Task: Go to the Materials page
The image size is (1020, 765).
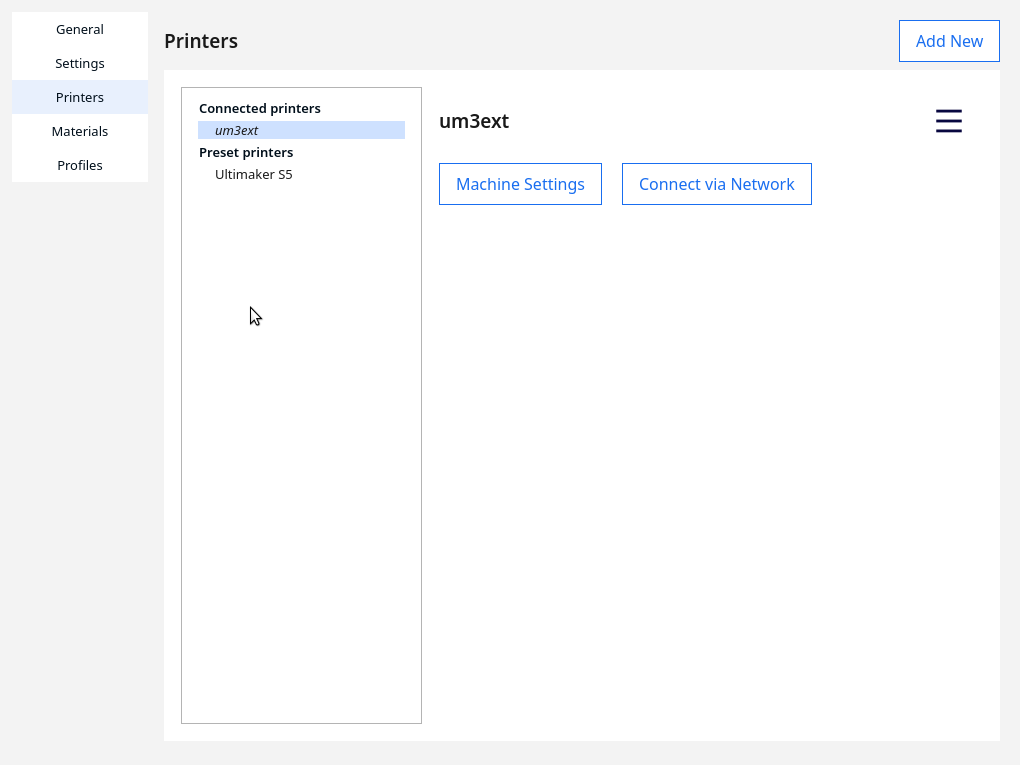Action: point(80,131)
